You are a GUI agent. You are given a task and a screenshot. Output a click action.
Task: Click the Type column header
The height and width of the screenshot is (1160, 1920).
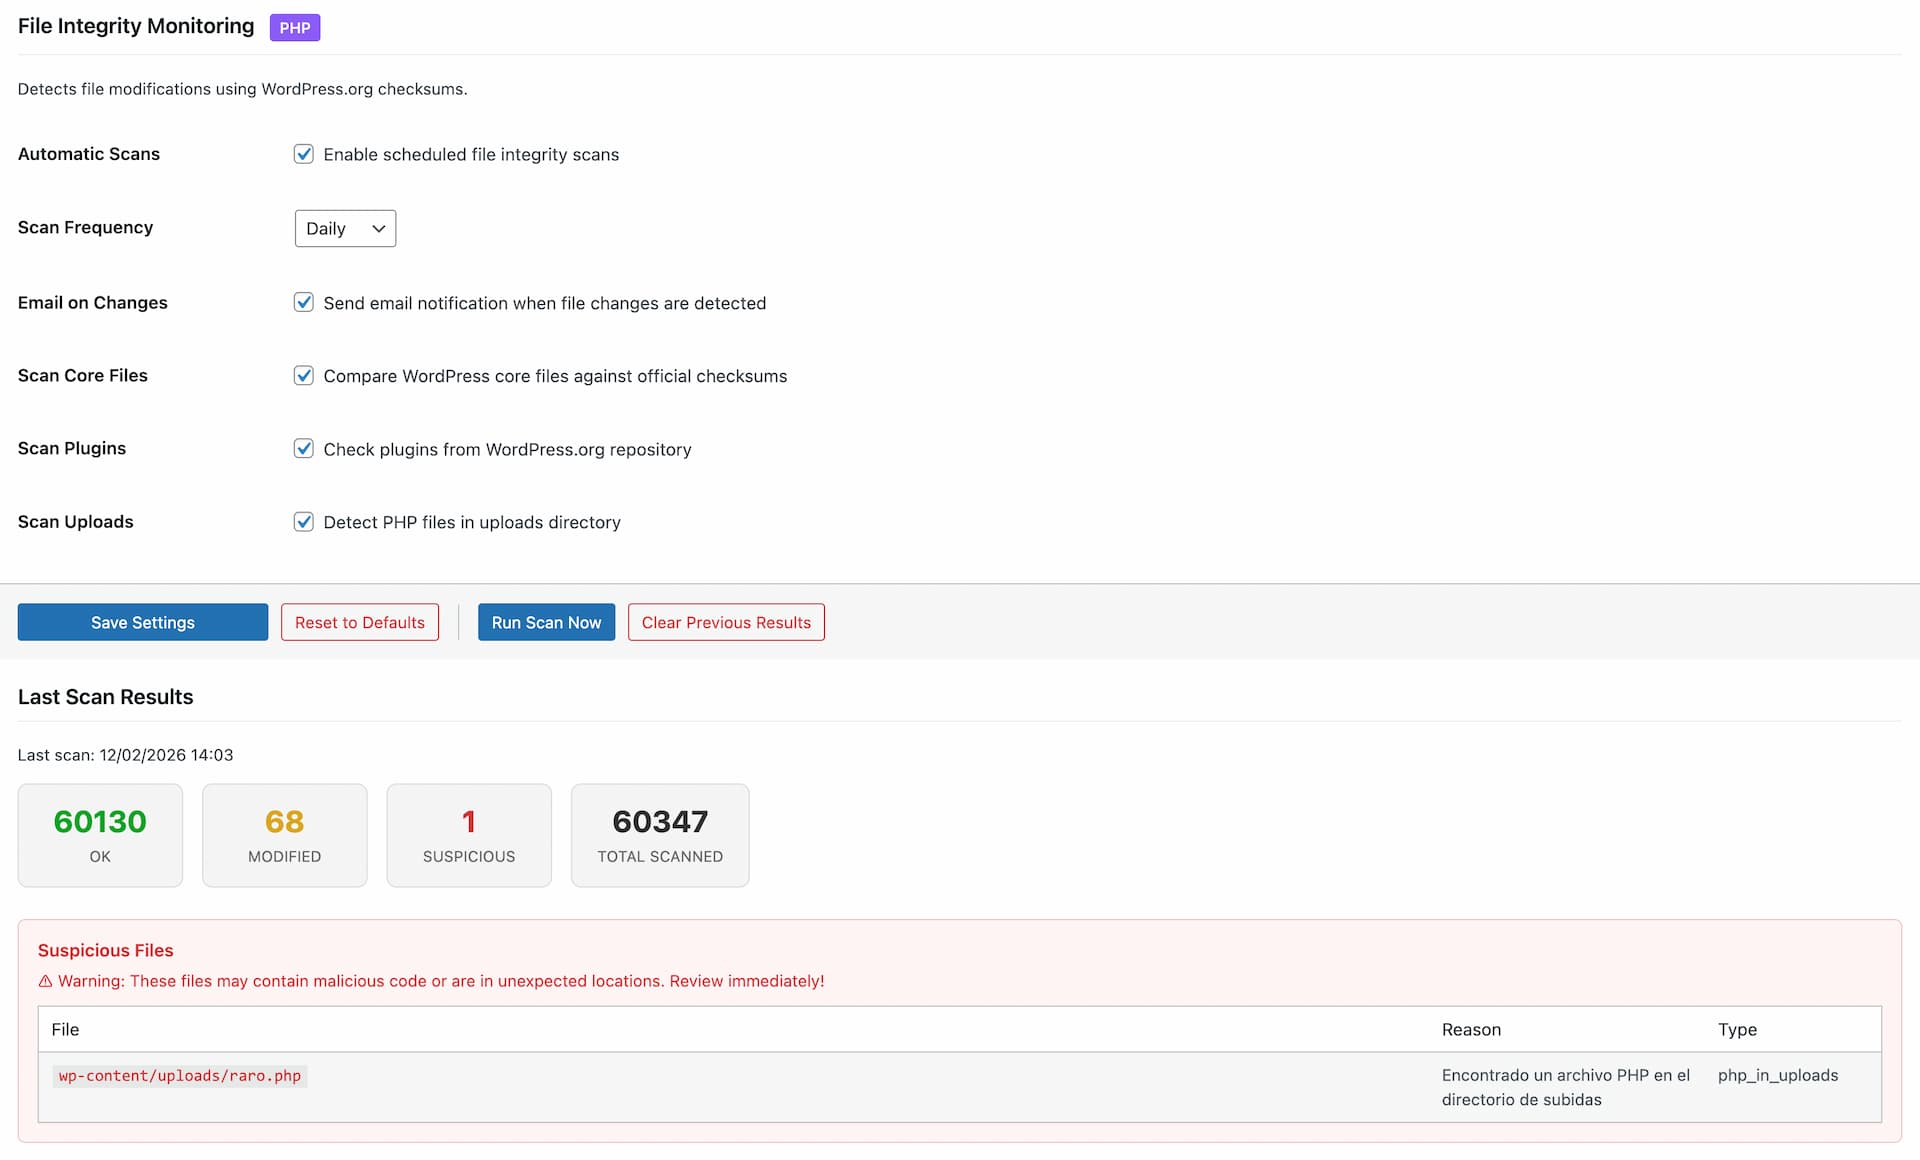coord(1737,1030)
